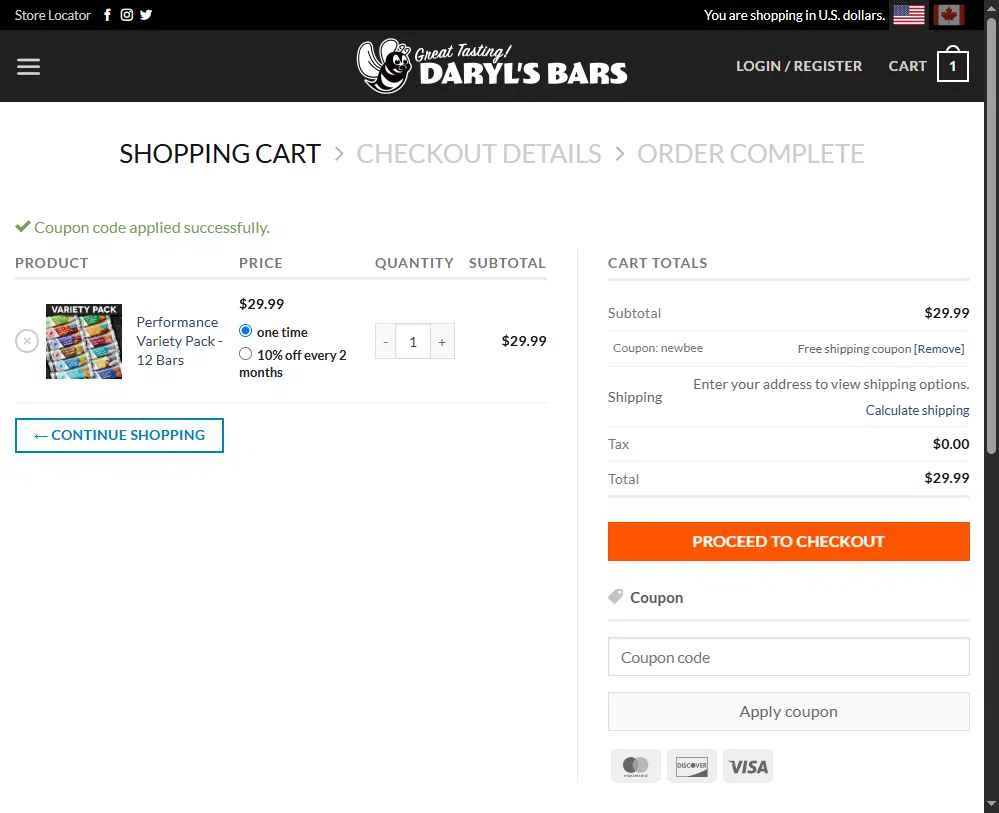Image resolution: width=999 pixels, height=813 pixels.
Task: Click the Mastercard payment icon
Action: pos(635,766)
